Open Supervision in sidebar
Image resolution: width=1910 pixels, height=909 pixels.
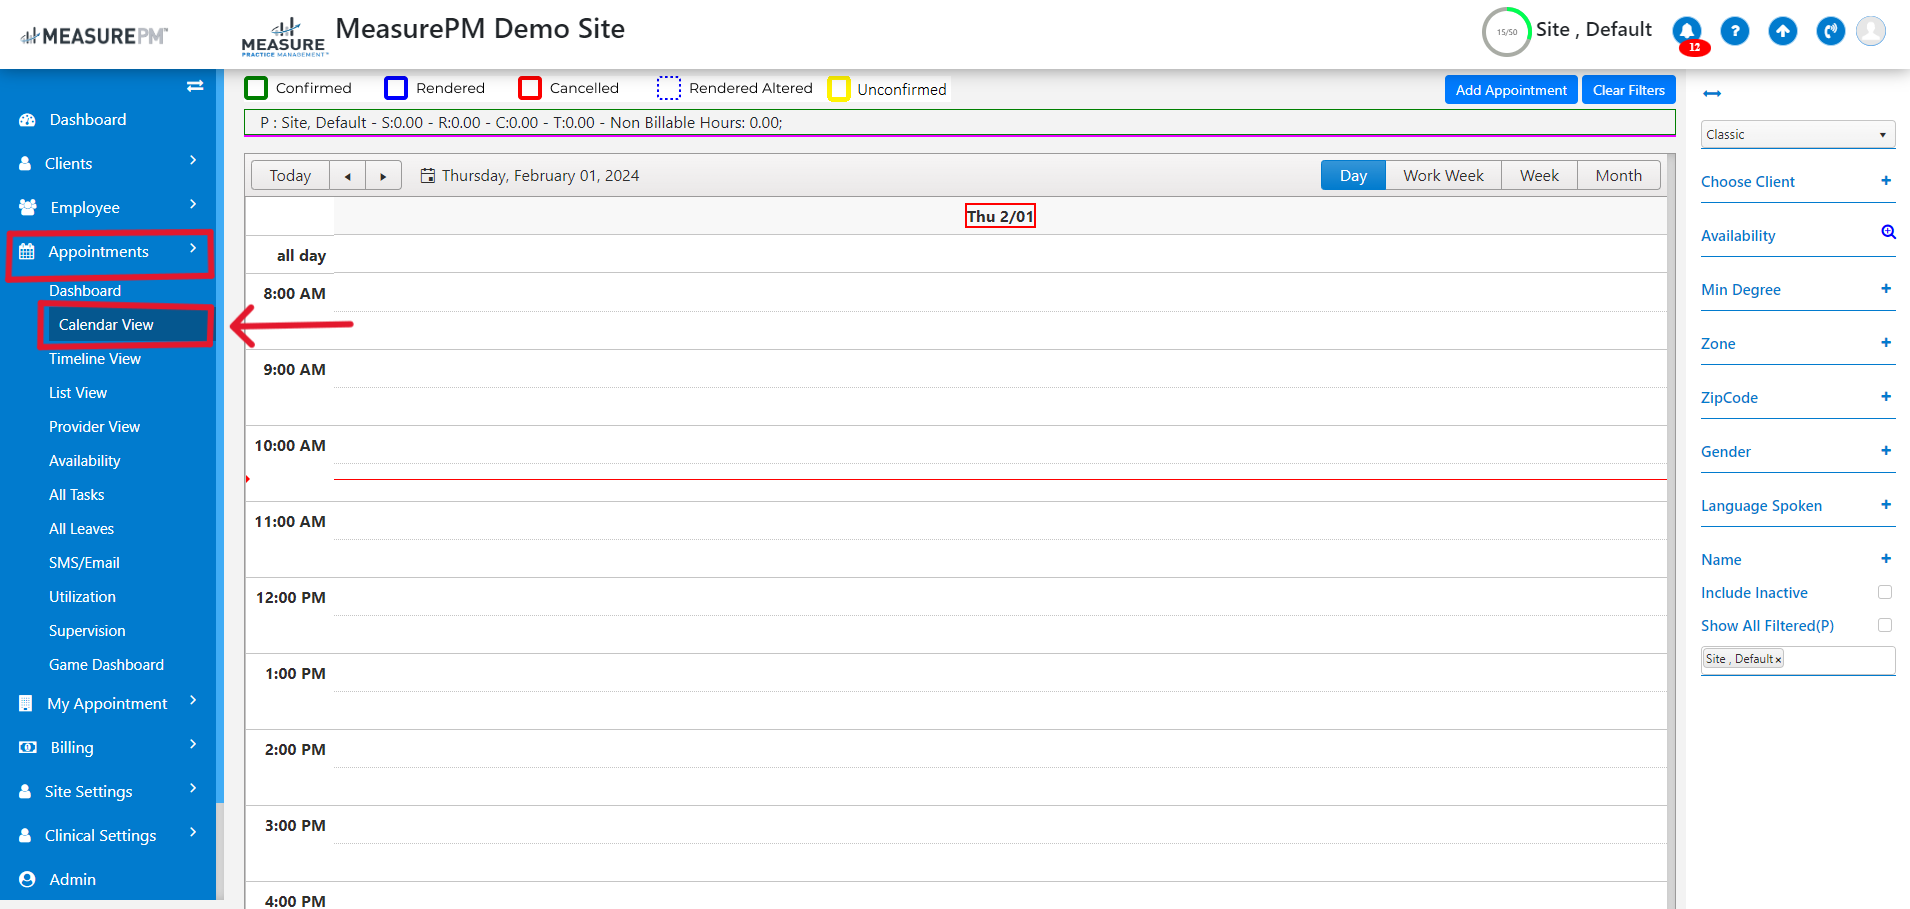click(x=87, y=631)
